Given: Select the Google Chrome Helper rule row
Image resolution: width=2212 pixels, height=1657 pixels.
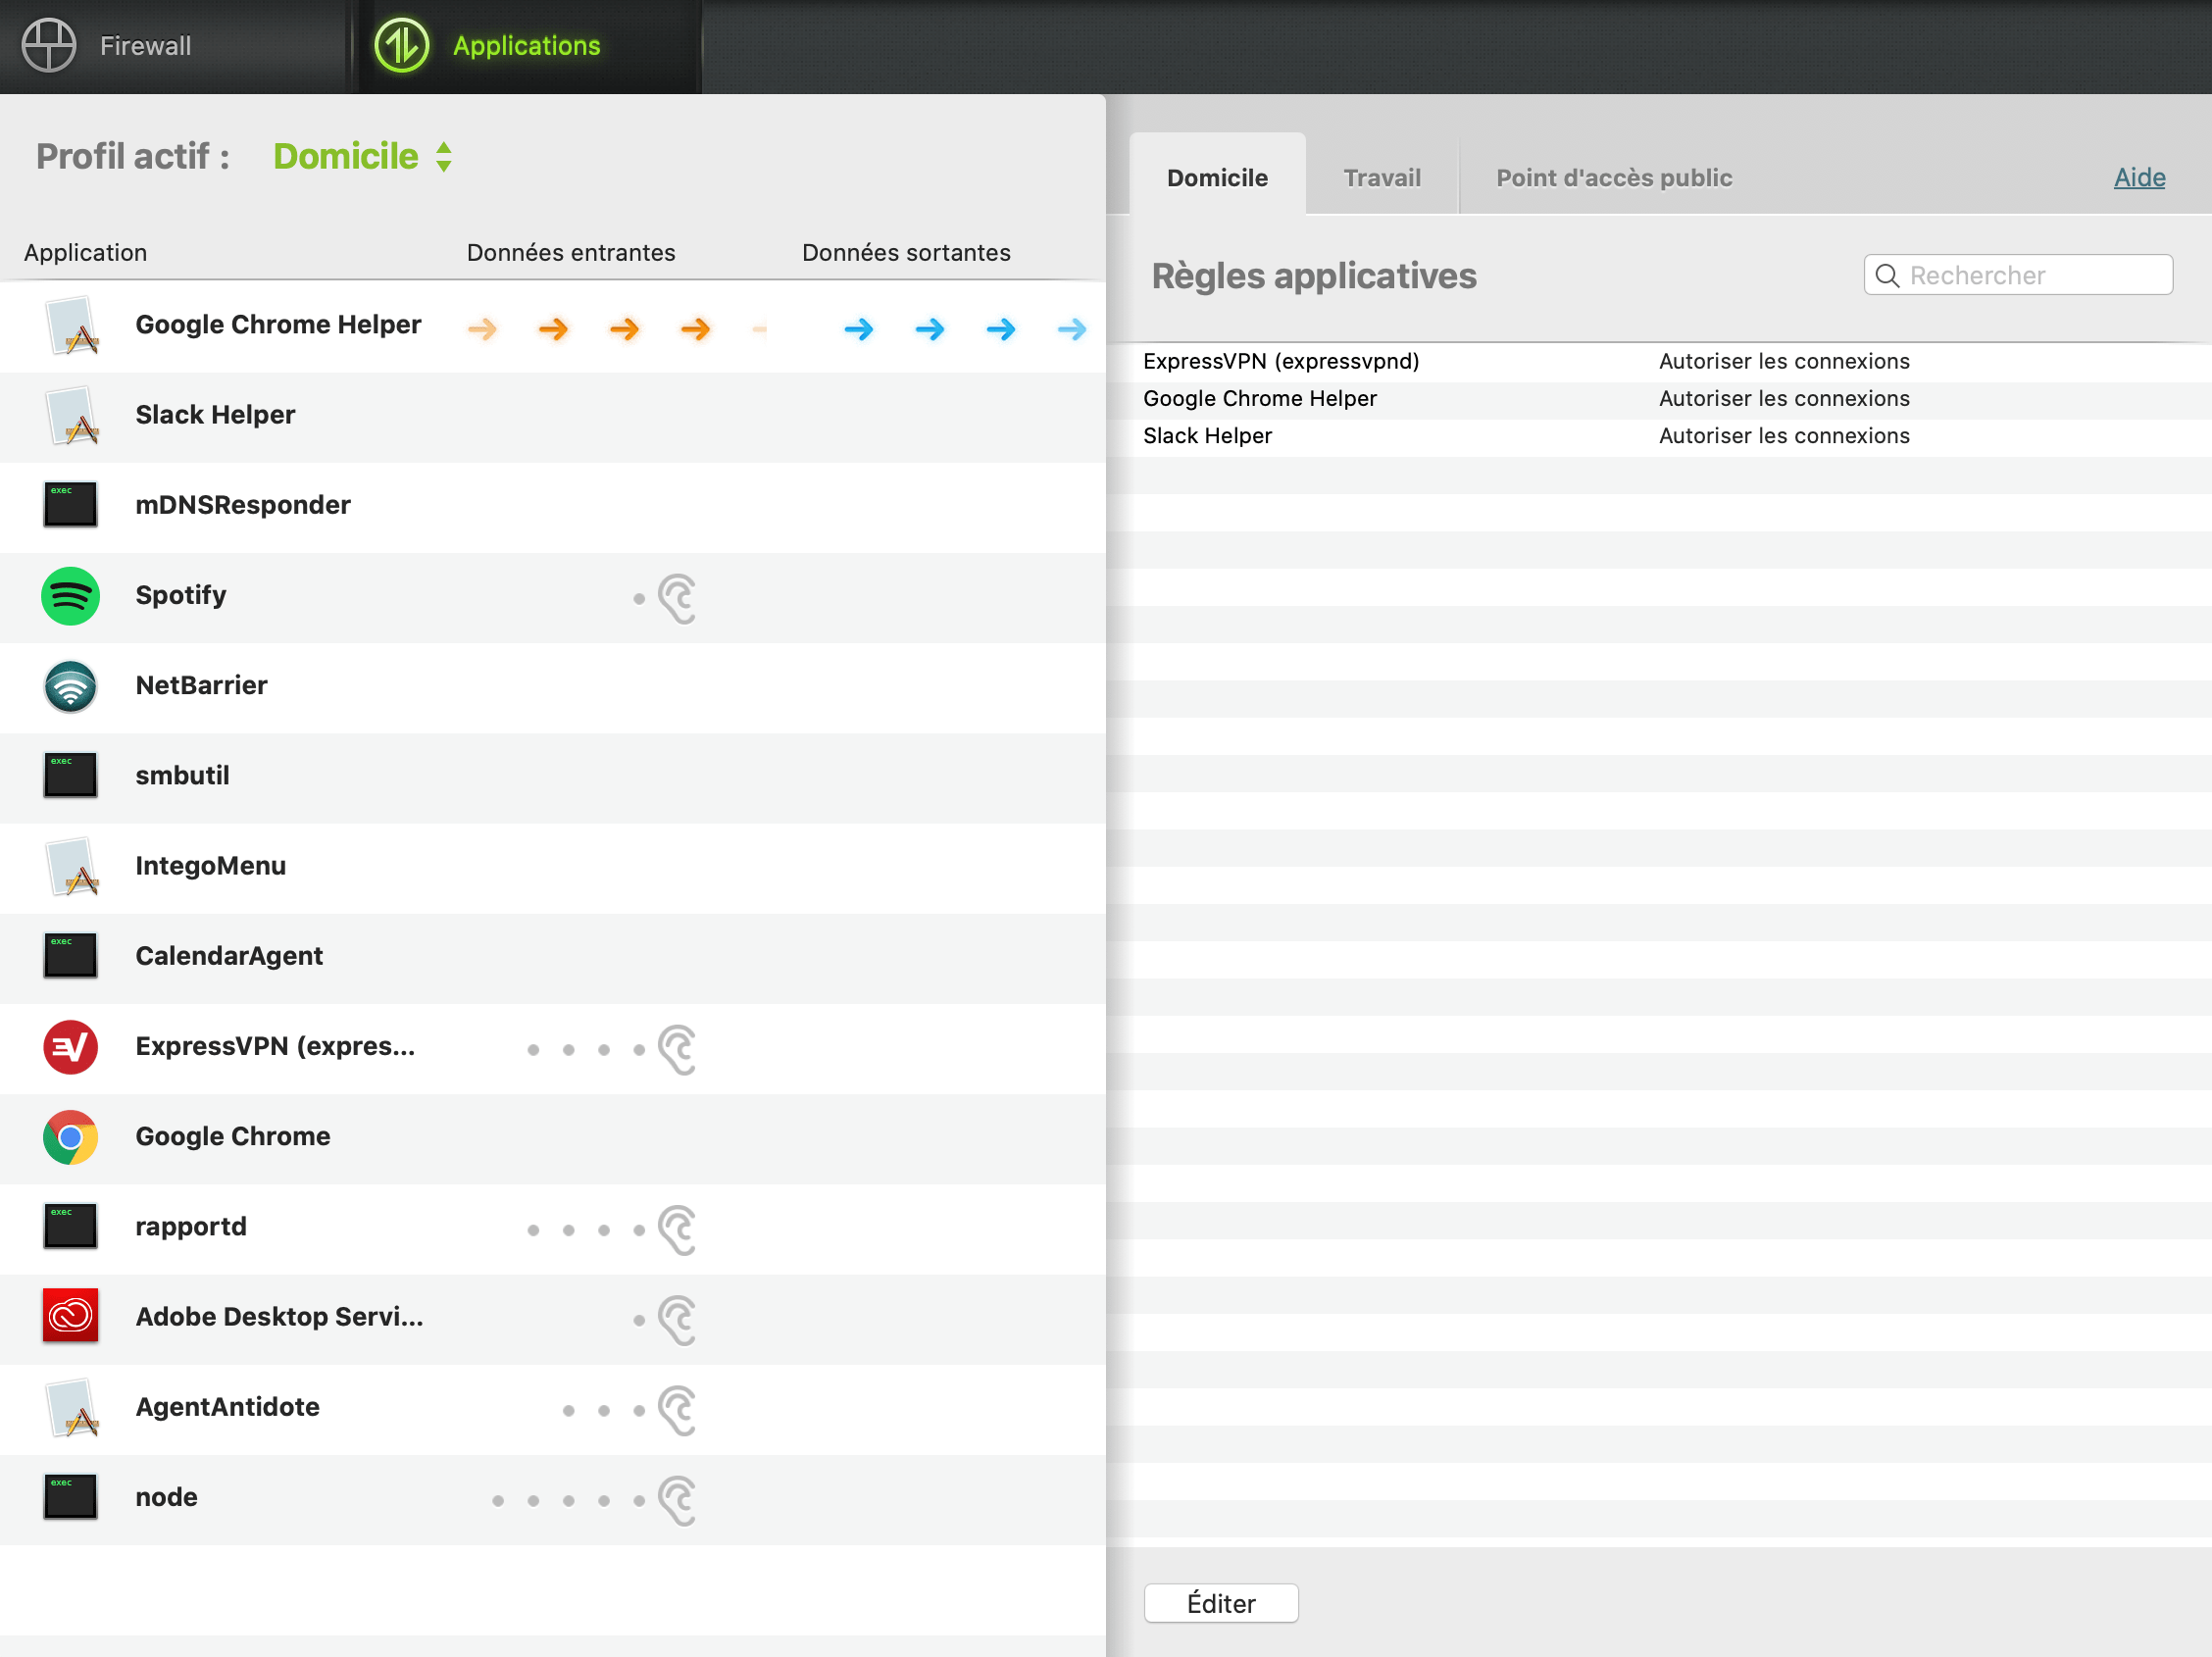Looking at the screenshot, I should coord(1659,399).
